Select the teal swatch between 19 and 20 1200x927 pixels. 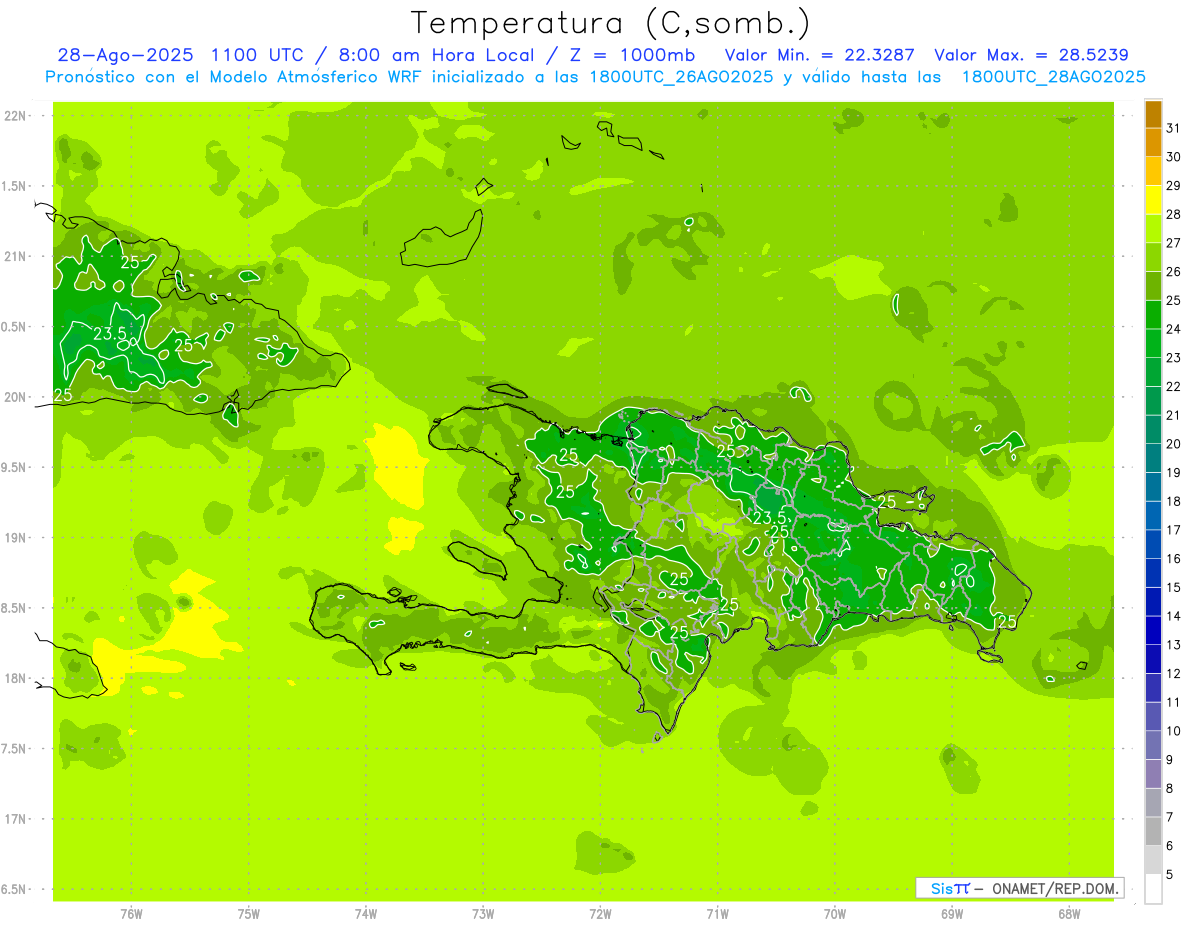point(1153,458)
